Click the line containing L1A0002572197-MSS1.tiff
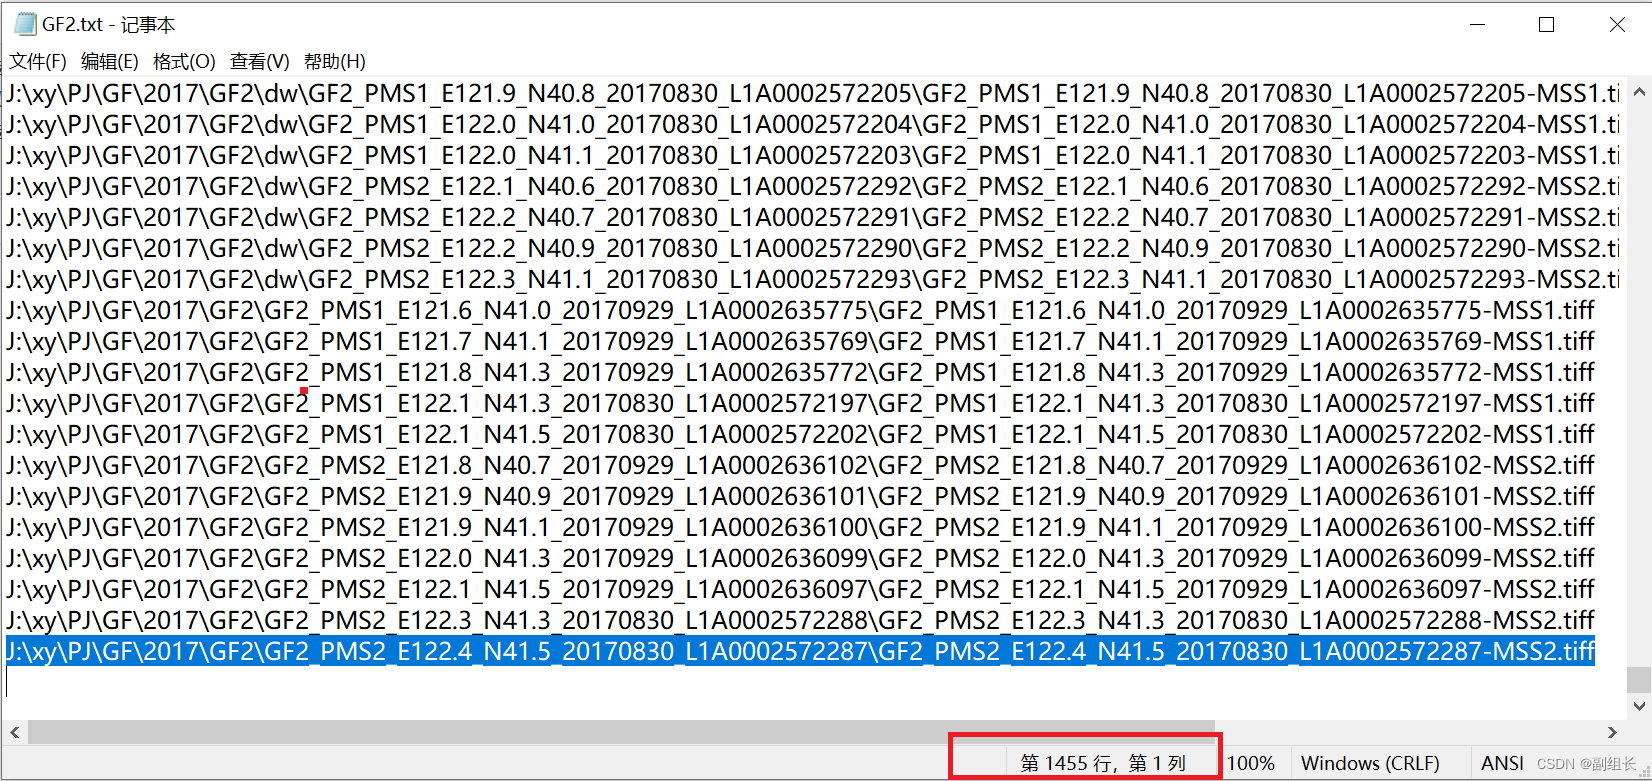This screenshot has width=1652, height=781. 800,404
